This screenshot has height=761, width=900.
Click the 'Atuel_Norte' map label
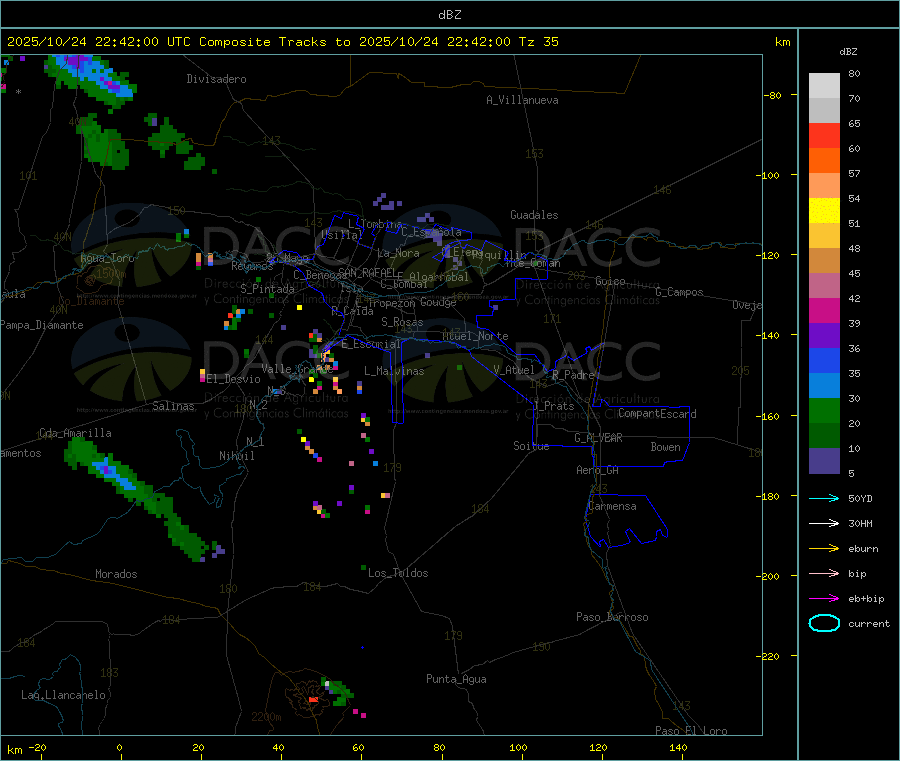point(475,336)
